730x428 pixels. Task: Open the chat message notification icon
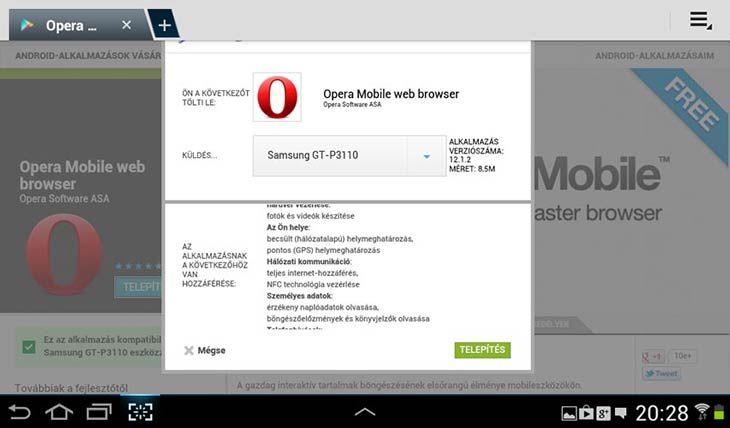[x=621, y=413]
